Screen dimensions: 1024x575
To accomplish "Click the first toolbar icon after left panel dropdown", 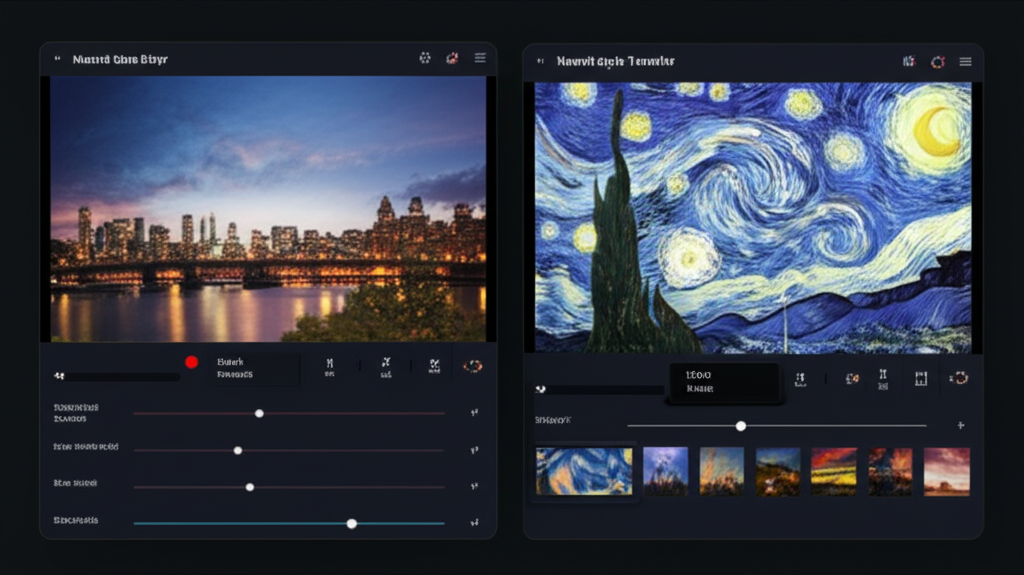I will coord(330,367).
